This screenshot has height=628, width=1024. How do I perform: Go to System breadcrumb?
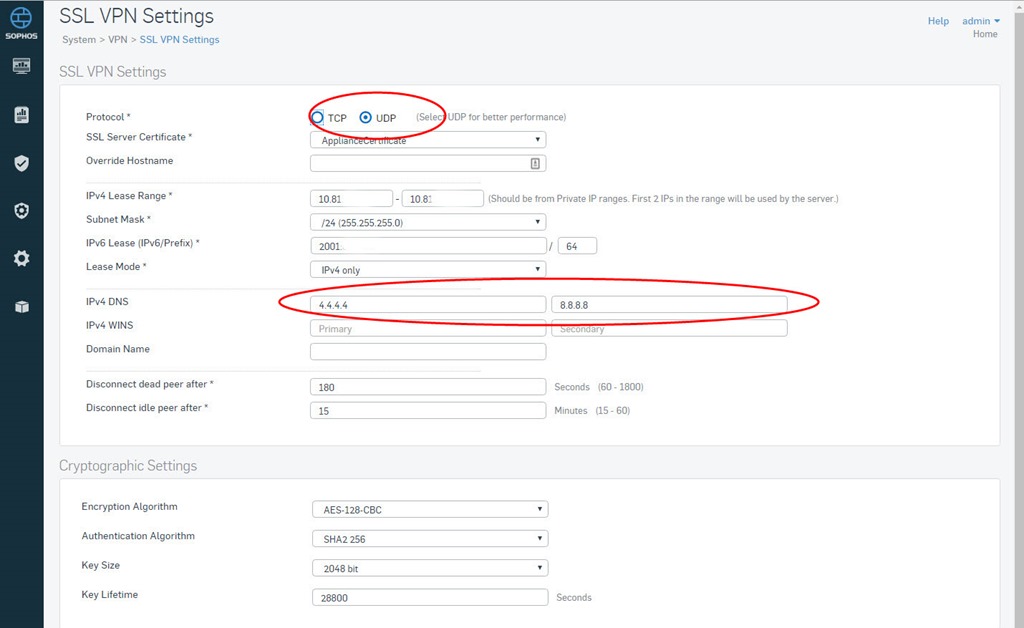[x=79, y=40]
